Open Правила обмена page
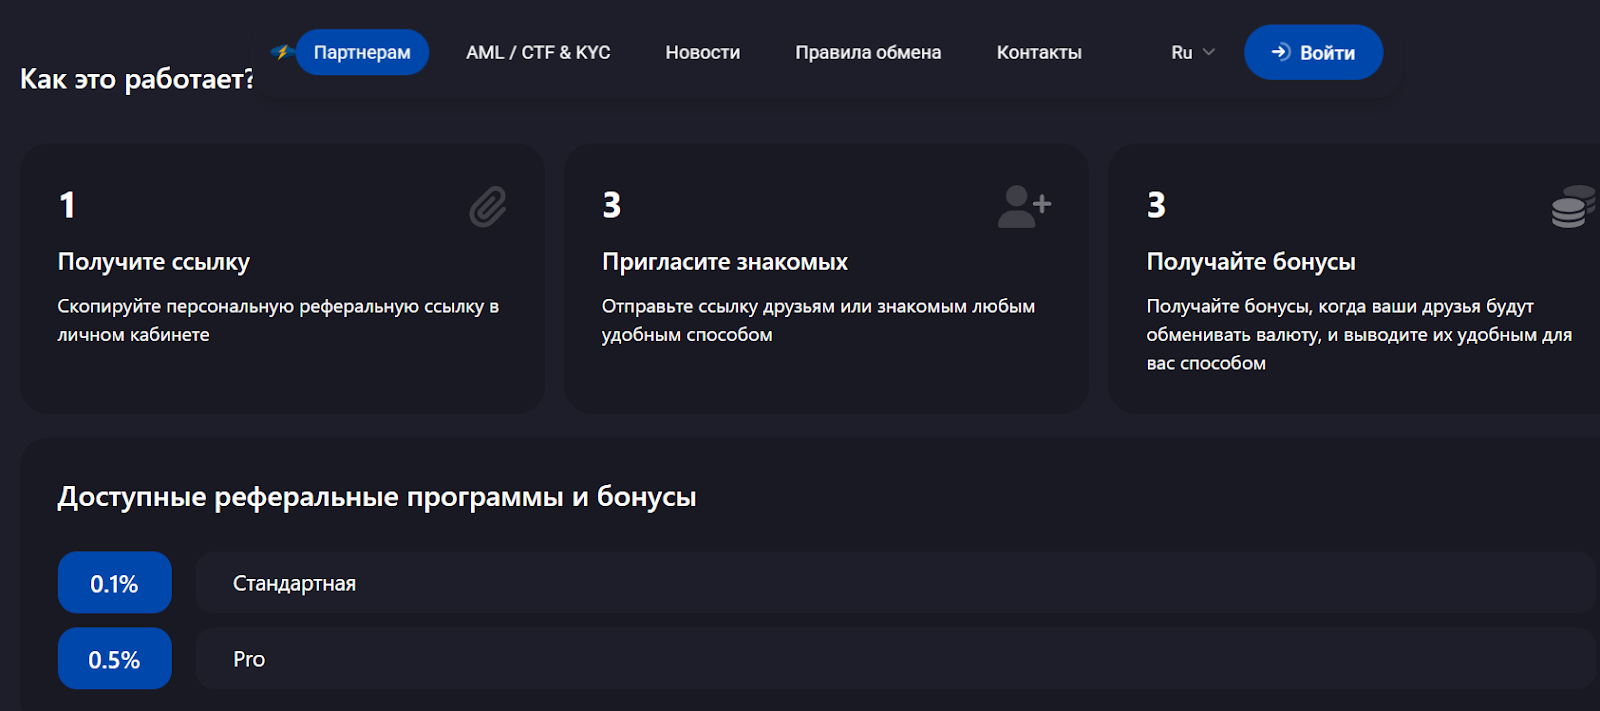This screenshot has height=711, width=1600. (868, 52)
